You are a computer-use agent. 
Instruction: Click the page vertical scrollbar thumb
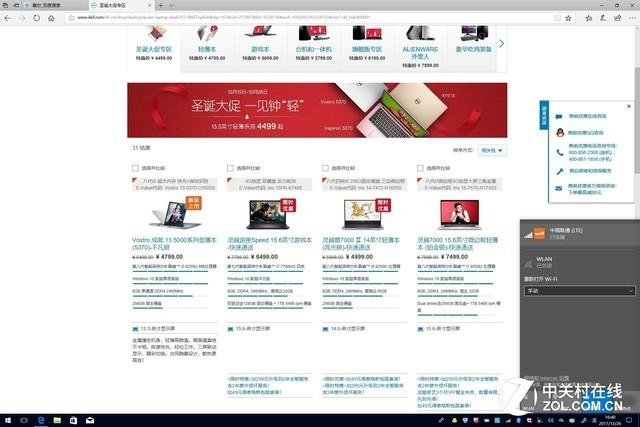637,120
